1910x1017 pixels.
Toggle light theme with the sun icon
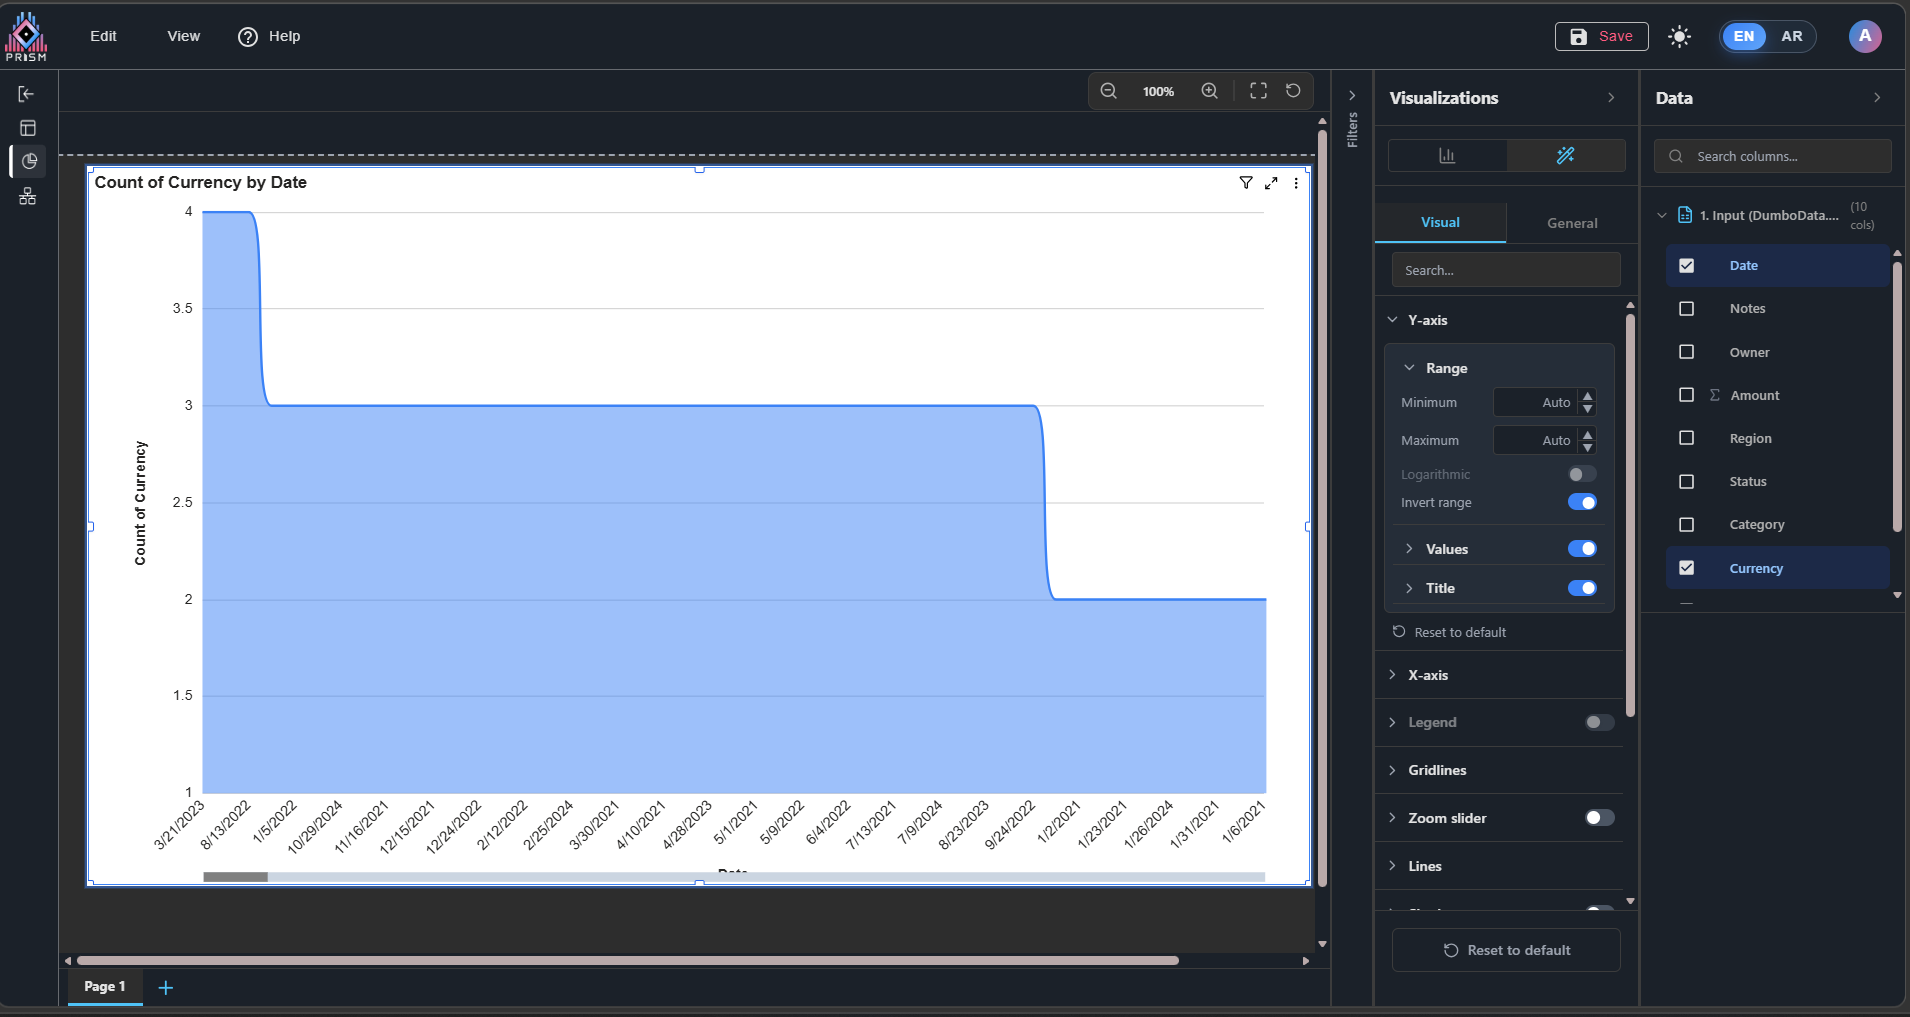pyautogui.click(x=1679, y=37)
